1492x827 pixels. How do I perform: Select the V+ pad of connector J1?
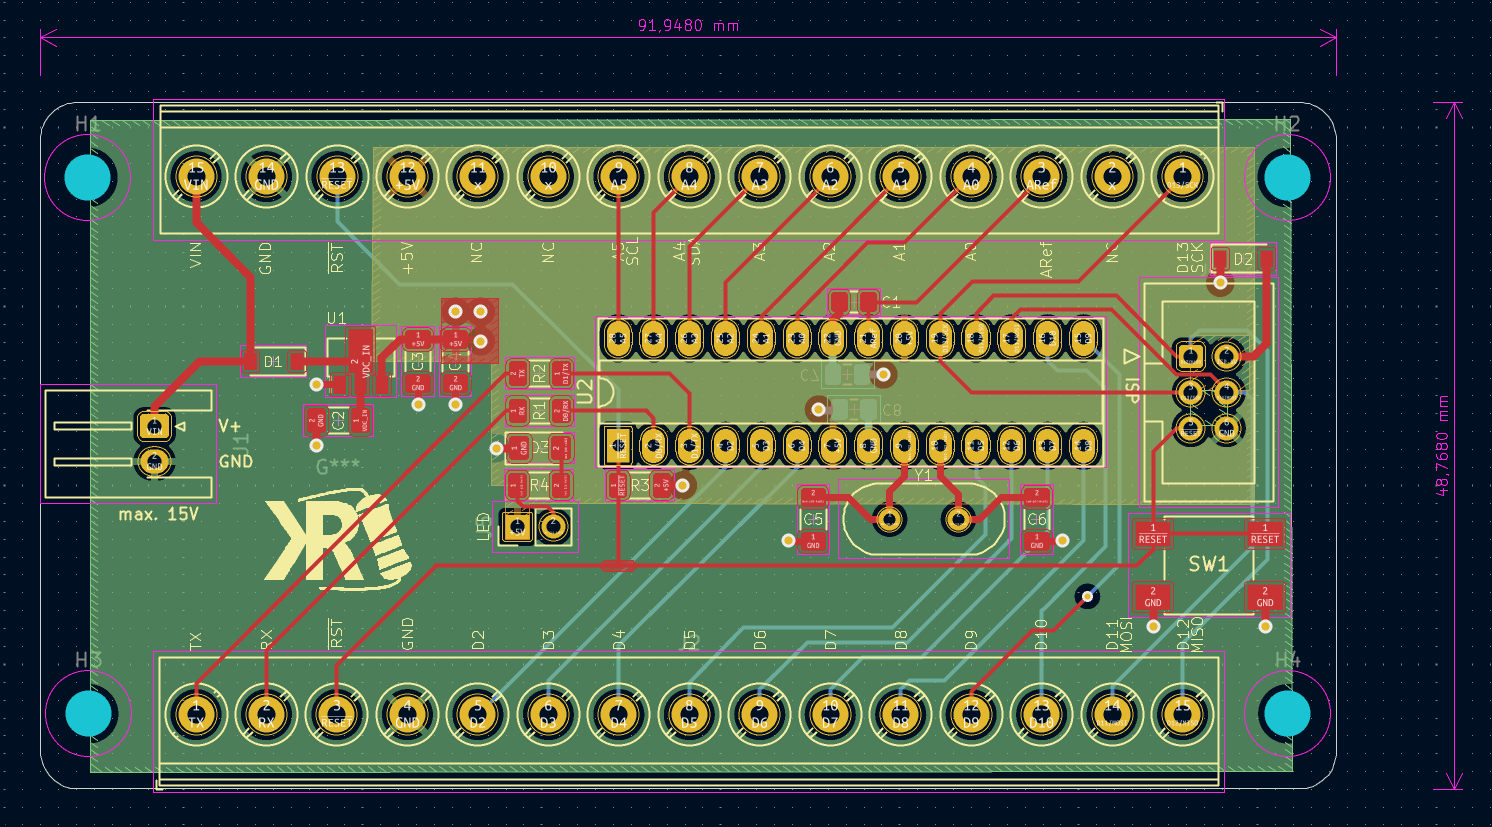tap(154, 427)
